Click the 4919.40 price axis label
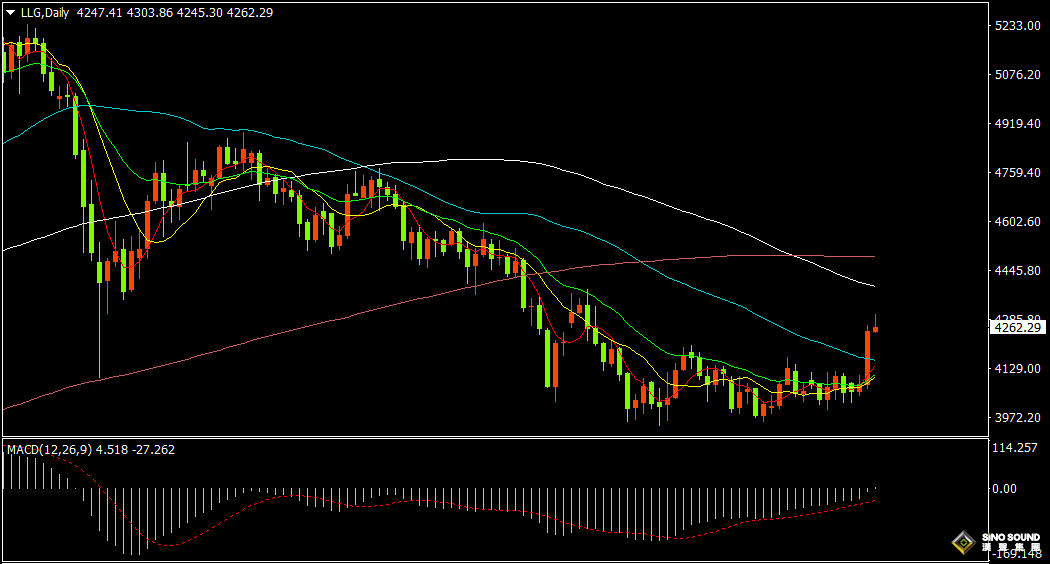This screenshot has height=564, width=1050. click(1018, 123)
